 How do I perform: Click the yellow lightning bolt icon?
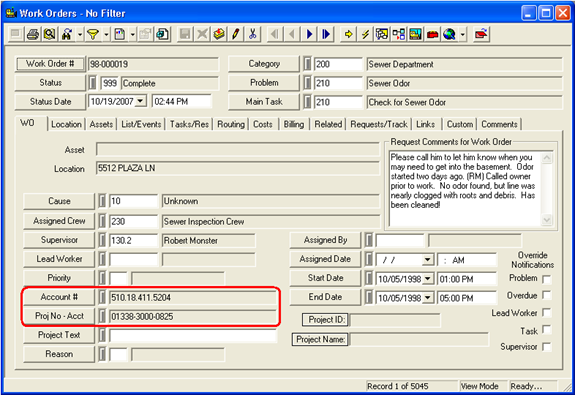point(365,35)
